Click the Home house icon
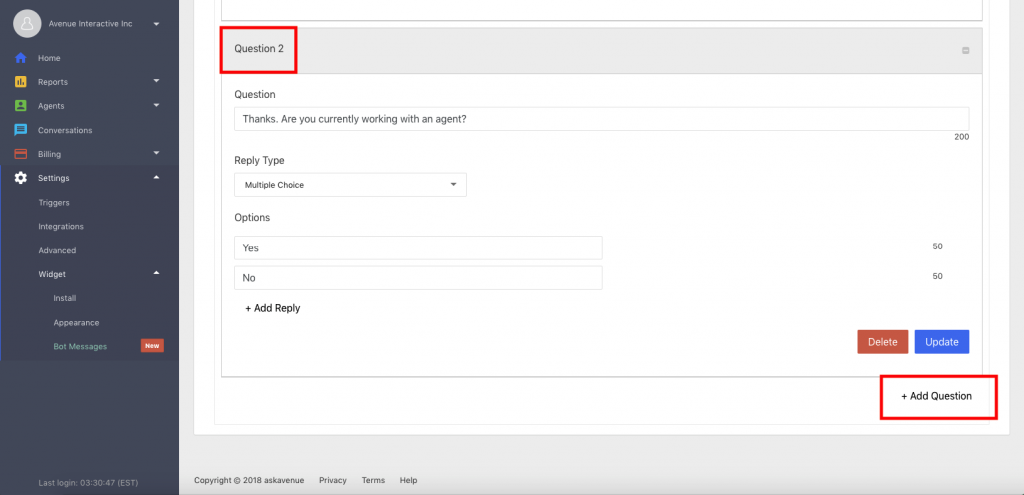1024x495 pixels. tap(21, 58)
